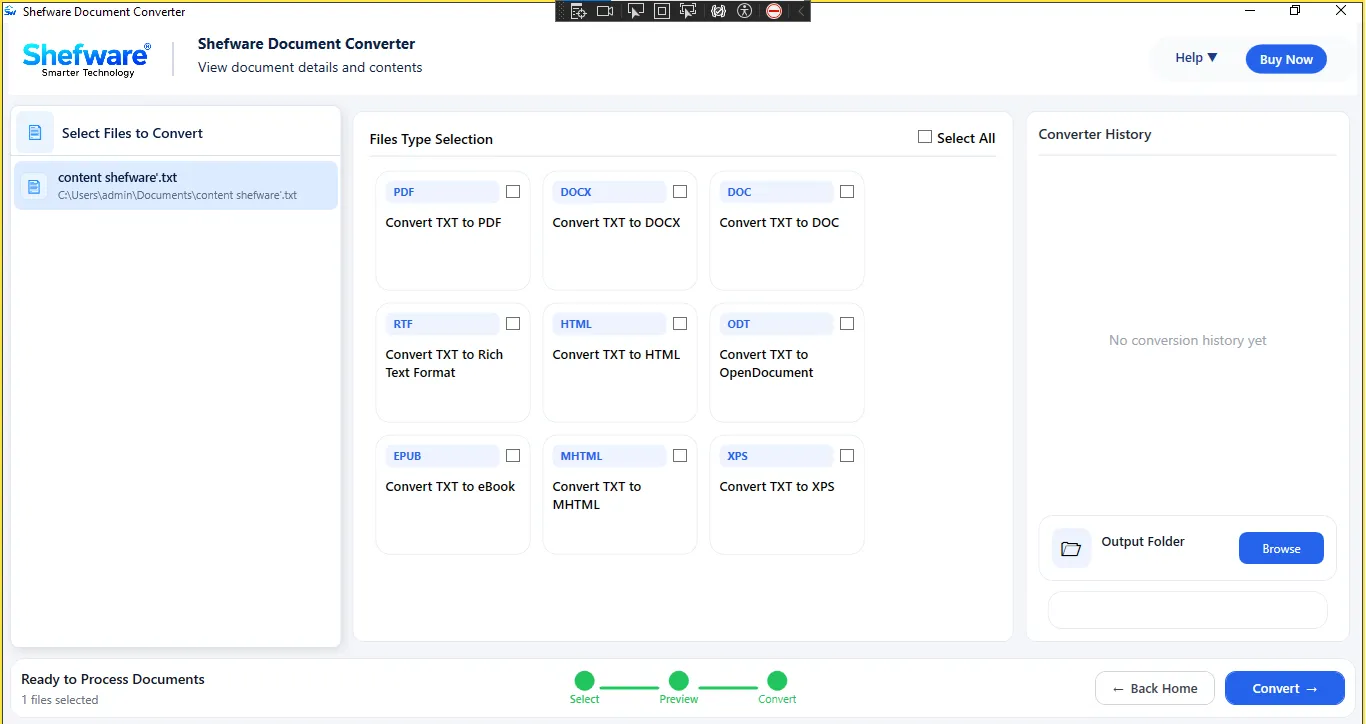
Task: Click the HTML format tag label
Action: point(609,324)
